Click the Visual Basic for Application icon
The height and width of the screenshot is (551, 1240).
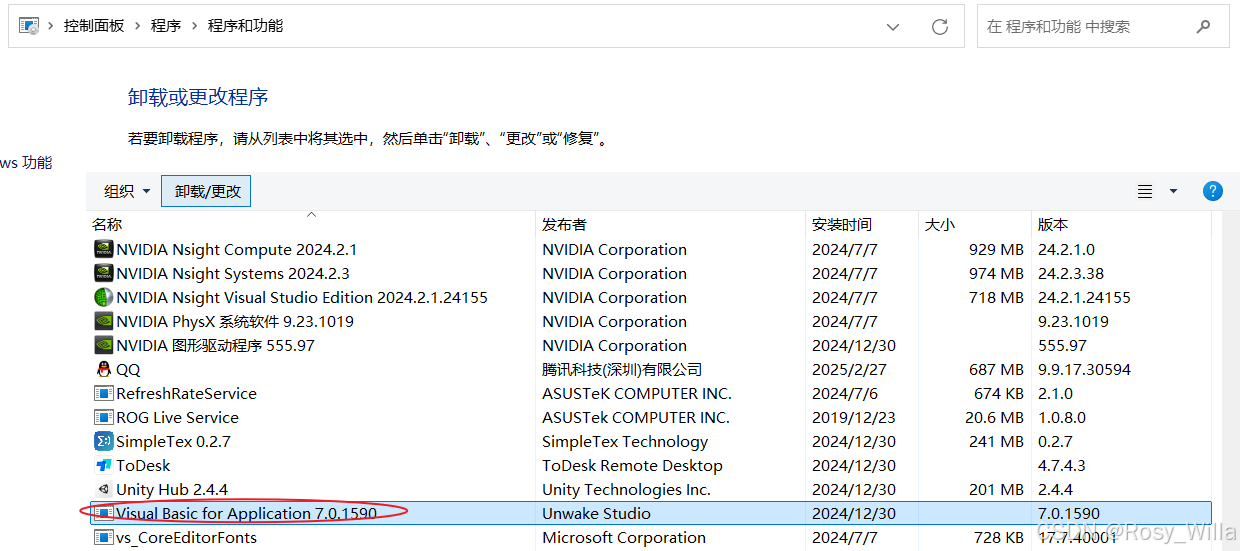[103, 513]
